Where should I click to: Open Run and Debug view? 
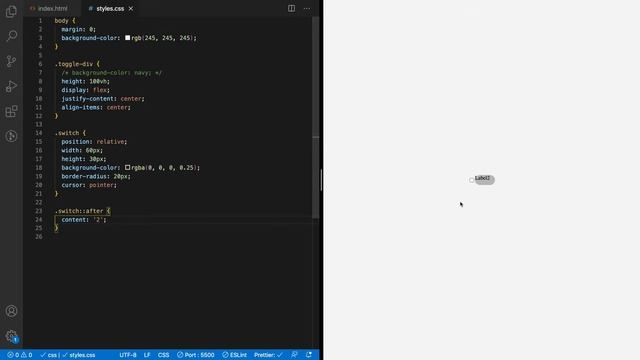[x=11, y=87]
